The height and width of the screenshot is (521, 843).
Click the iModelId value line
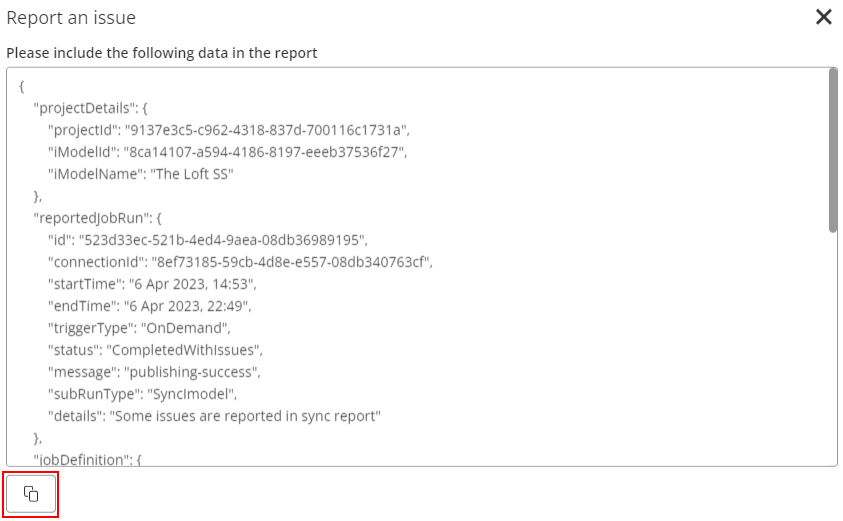point(227,152)
